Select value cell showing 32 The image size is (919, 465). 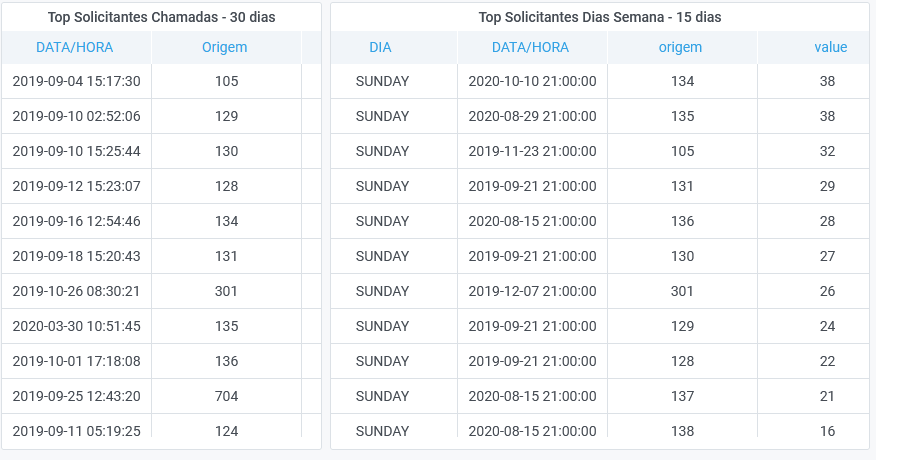pos(827,151)
